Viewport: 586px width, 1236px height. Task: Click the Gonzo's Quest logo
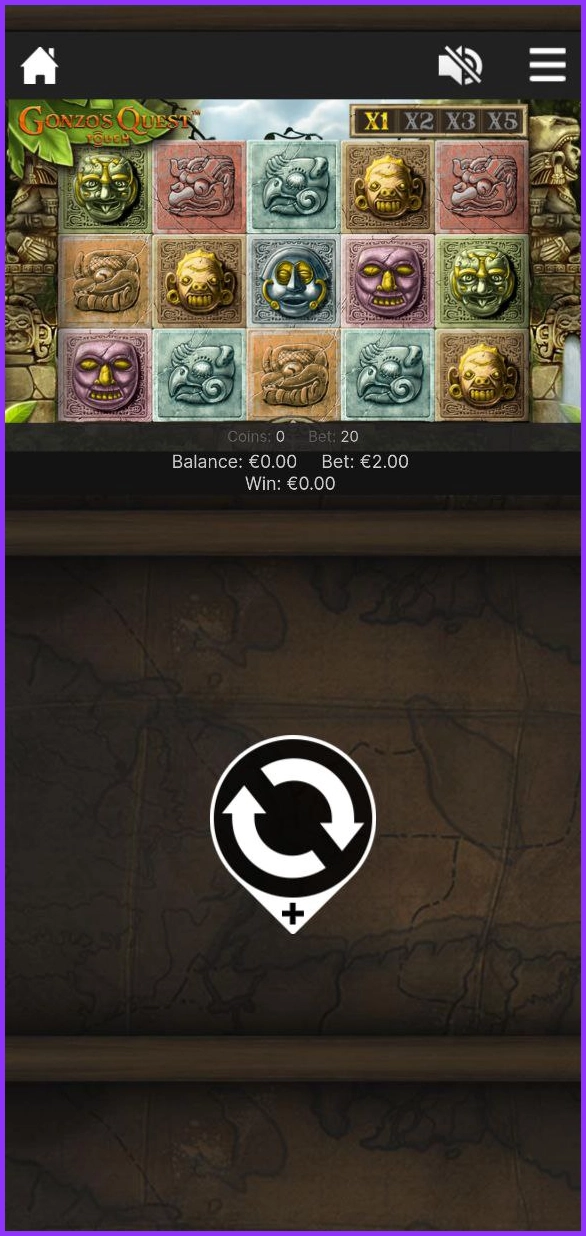pyautogui.click(x=104, y=124)
